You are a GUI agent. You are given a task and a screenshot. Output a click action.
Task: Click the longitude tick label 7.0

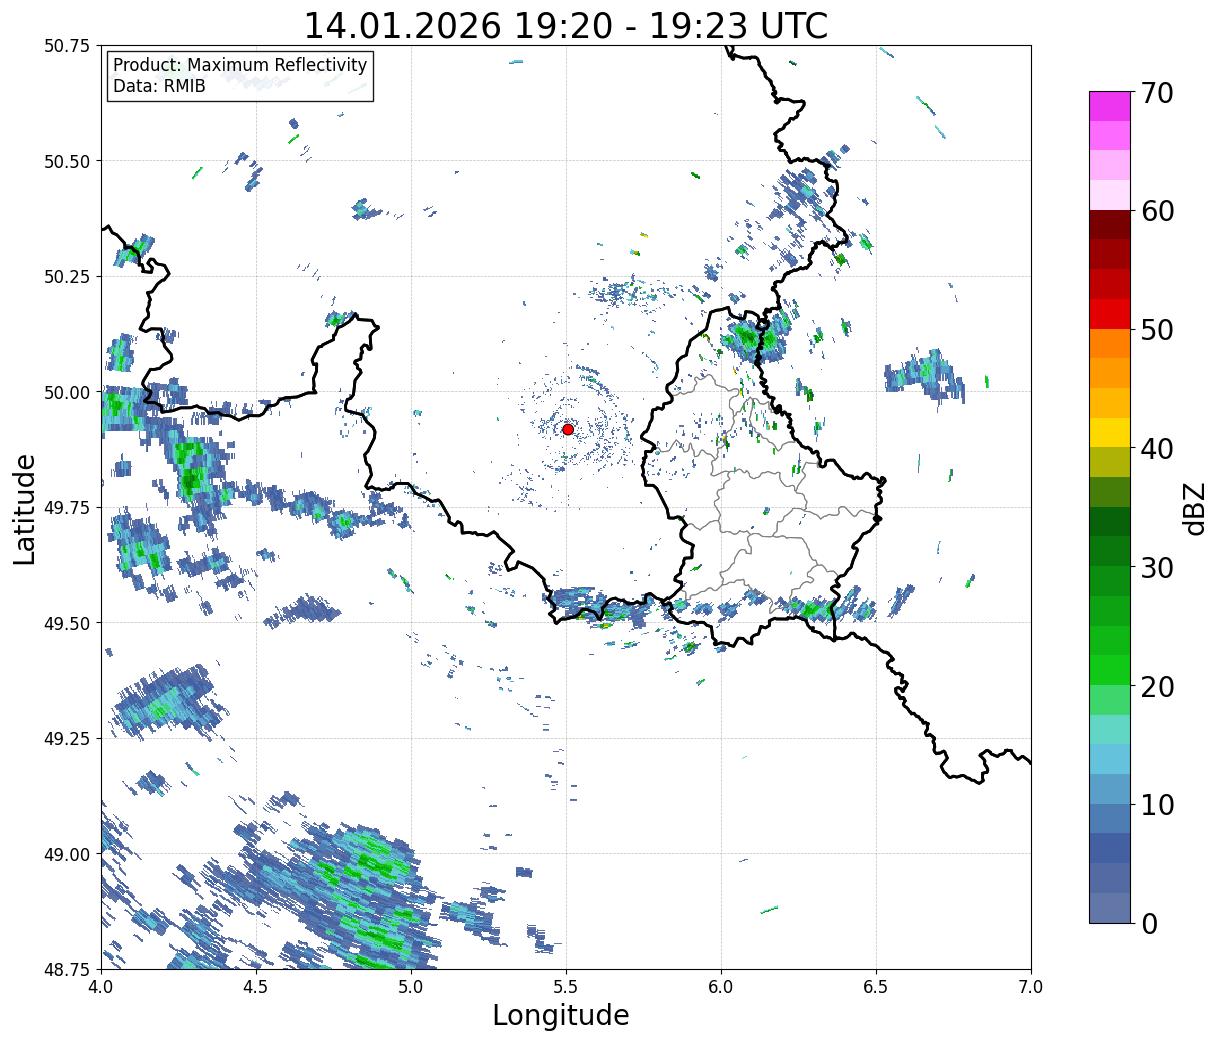point(1031,987)
